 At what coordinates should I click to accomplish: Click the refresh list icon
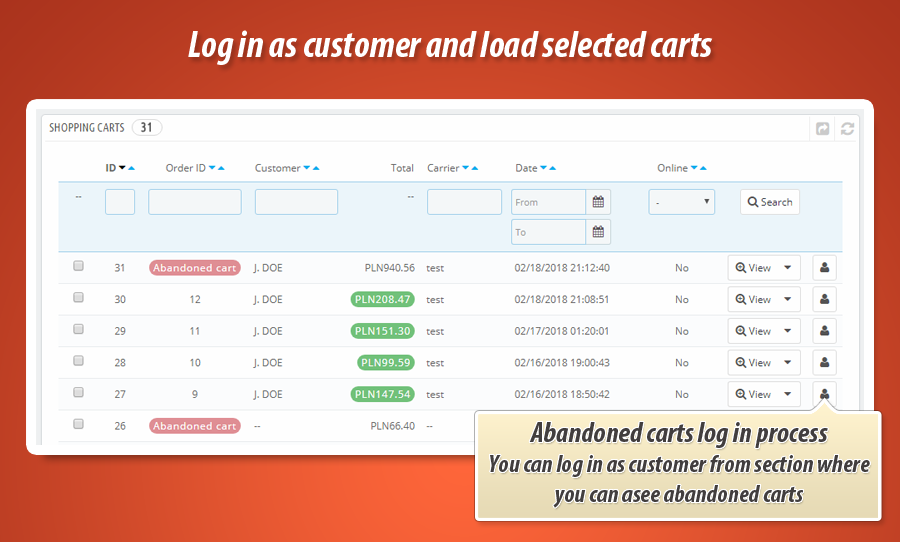click(847, 128)
